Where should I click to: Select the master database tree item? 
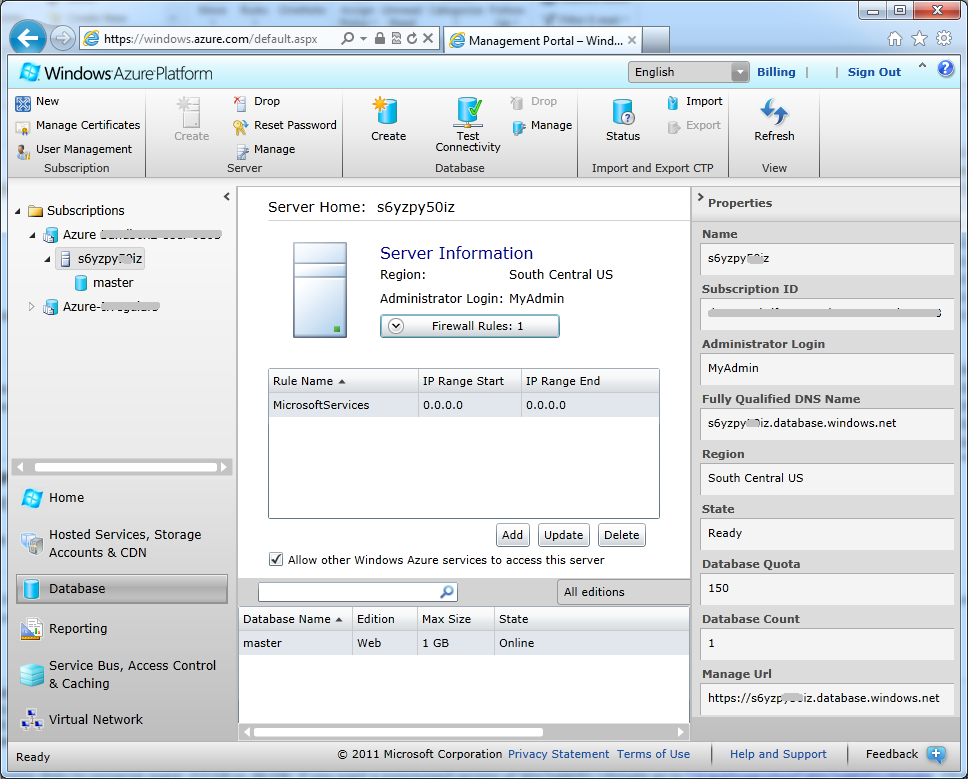click(x=104, y=283)
